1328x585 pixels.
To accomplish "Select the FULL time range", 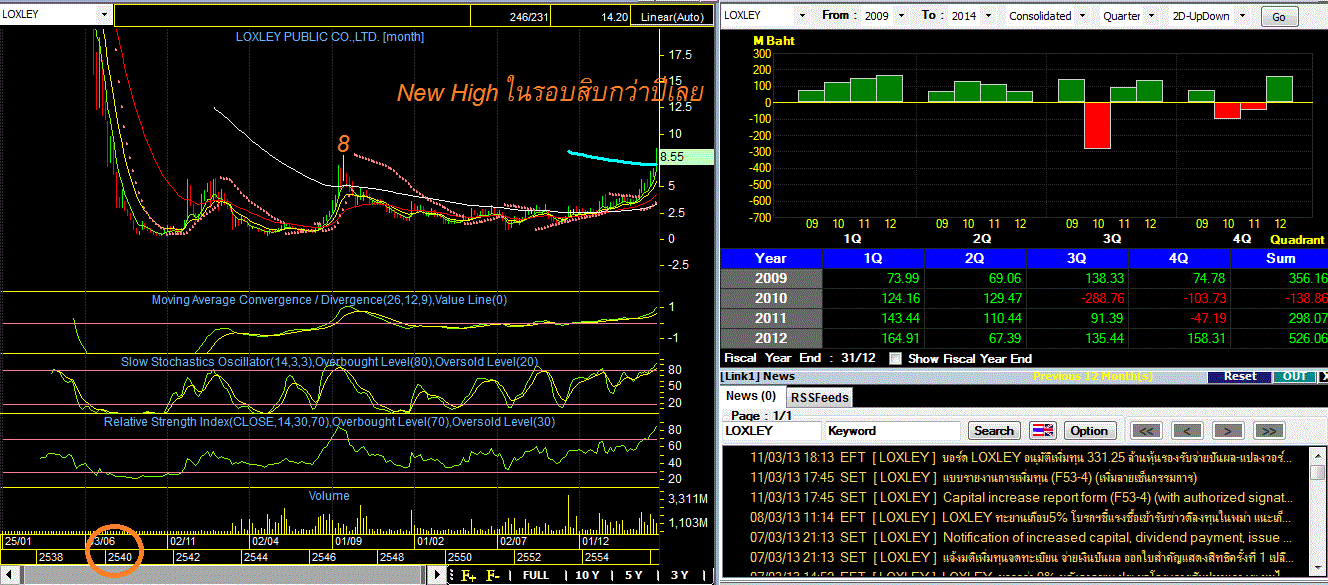I will [x=535, y=575].
